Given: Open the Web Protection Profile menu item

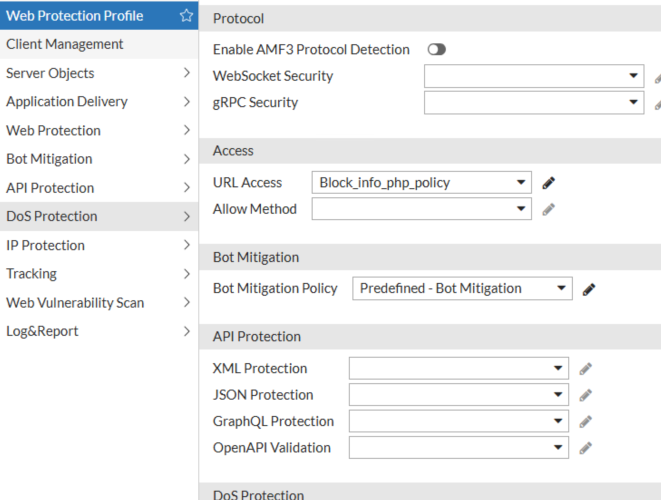Looking at the screenshot, I should (x=75, y=16).
